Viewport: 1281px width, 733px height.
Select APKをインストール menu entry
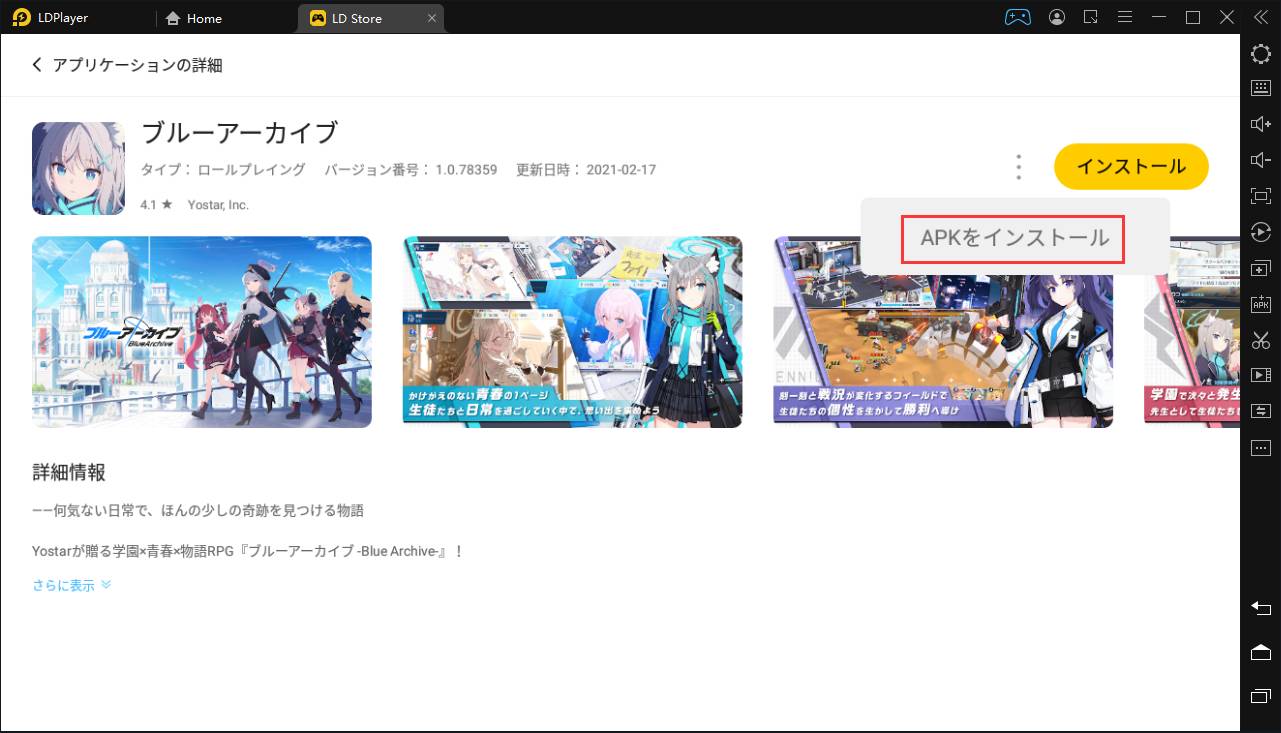point(1014,238)
